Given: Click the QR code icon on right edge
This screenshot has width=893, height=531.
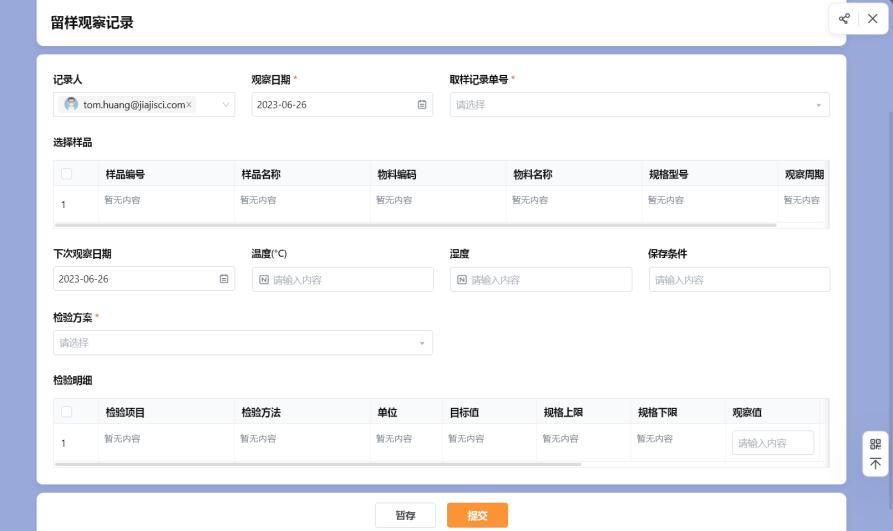Looking at the screenshot, I should click(x=875, y=444).
